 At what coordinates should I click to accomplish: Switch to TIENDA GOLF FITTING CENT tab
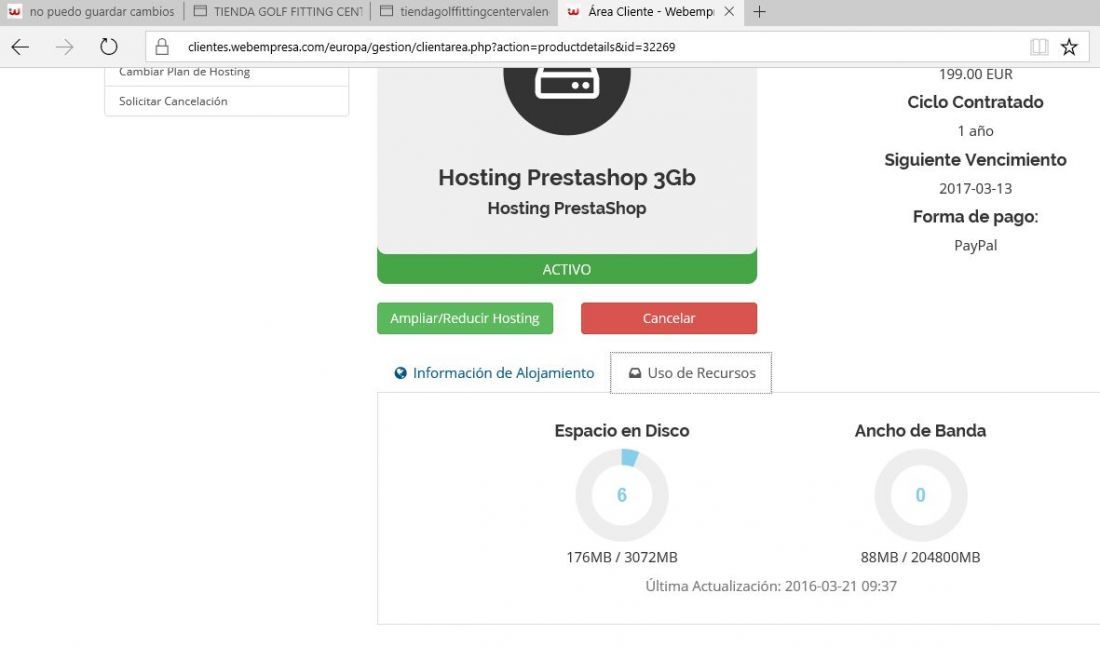279,12
